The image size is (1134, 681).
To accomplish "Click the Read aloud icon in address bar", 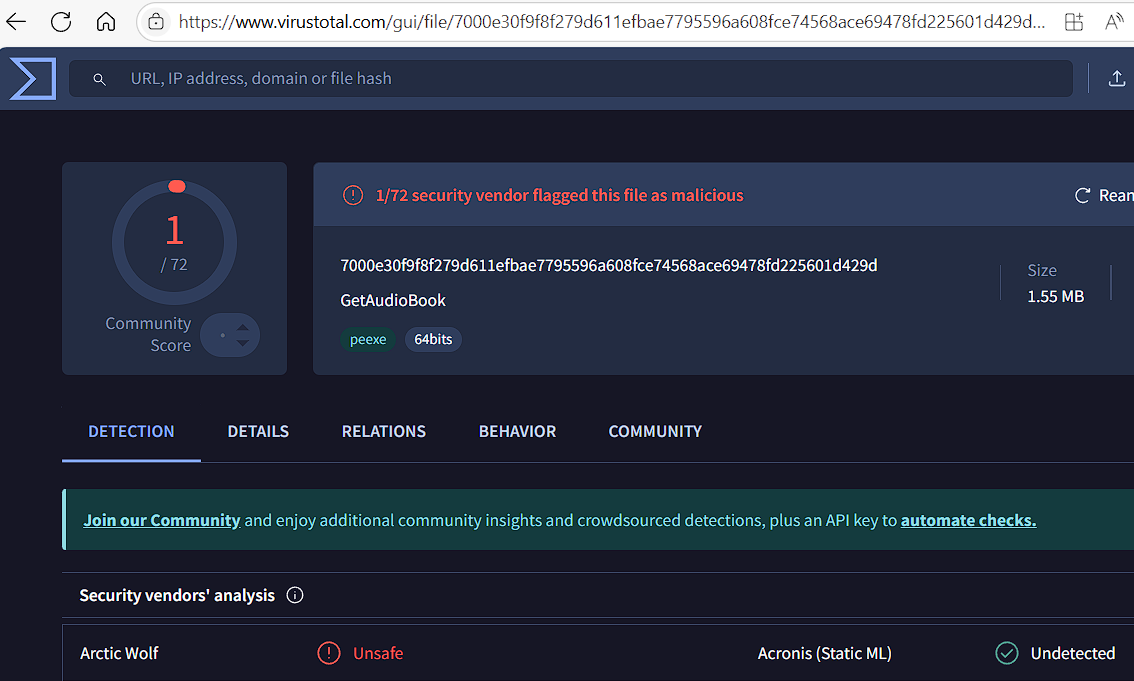I will point(1113,21).
